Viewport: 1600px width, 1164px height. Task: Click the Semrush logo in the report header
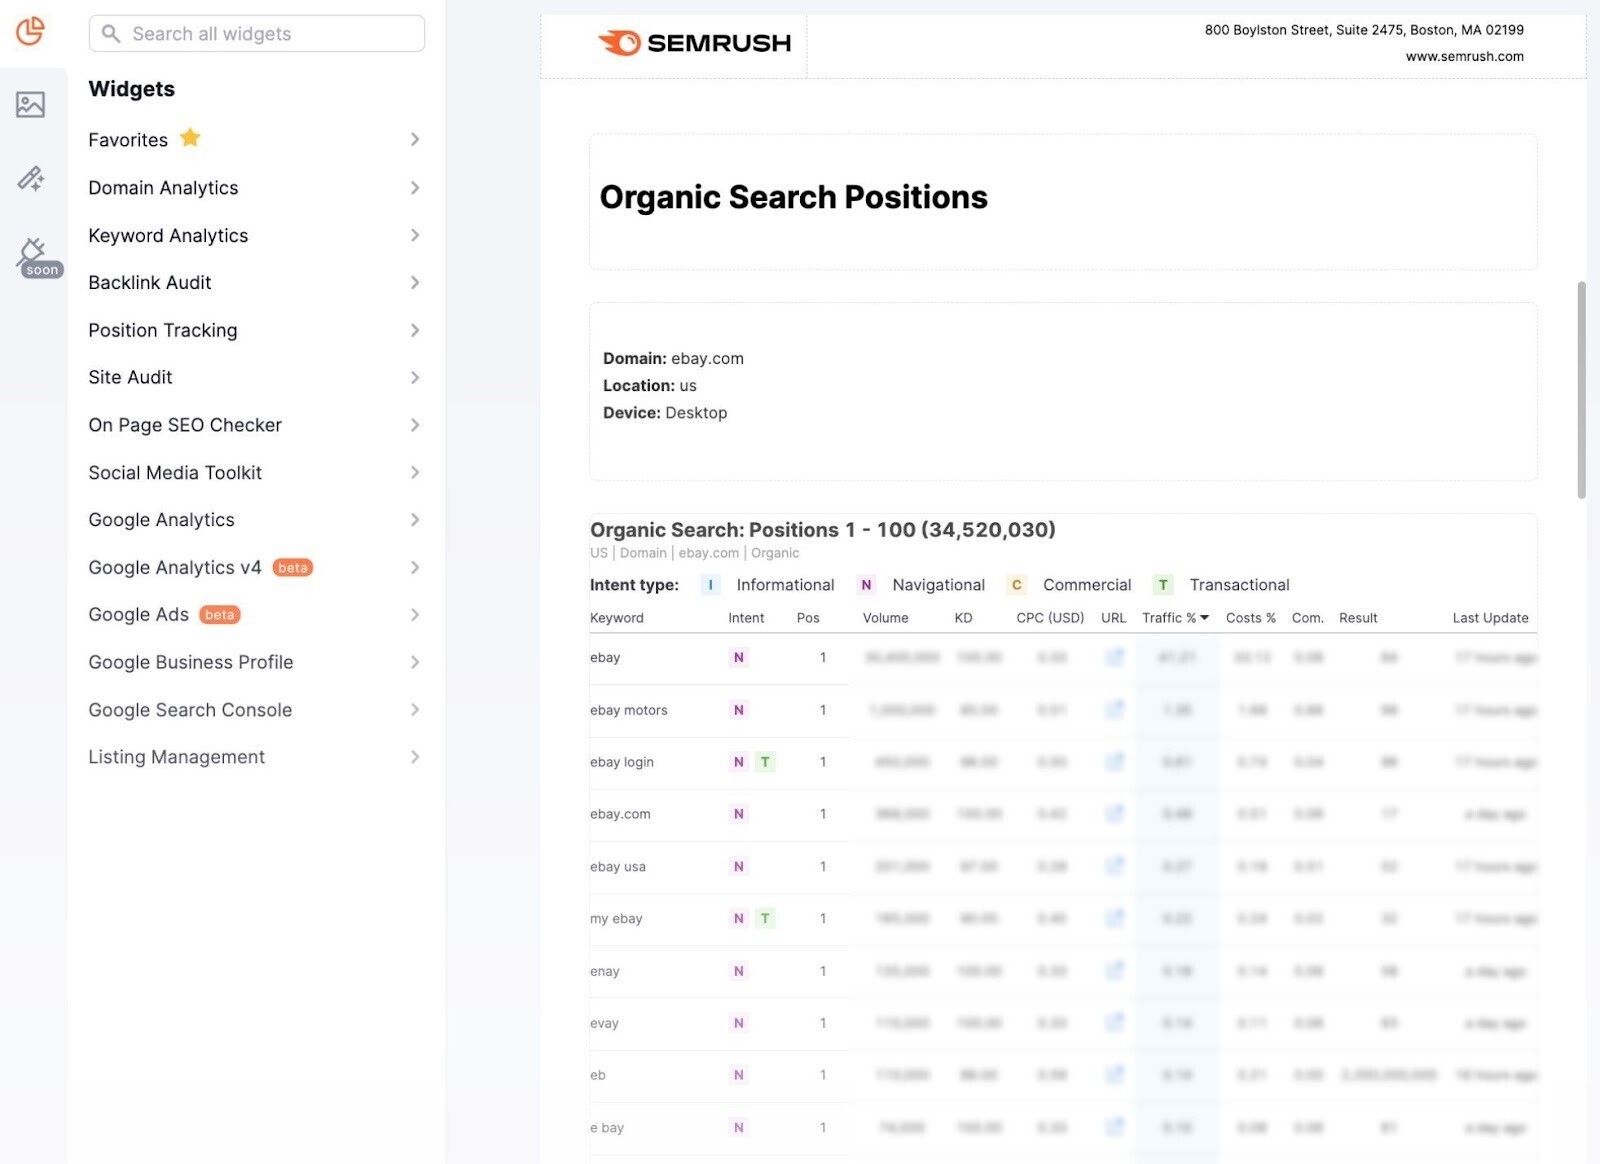[x=694, y=43]
